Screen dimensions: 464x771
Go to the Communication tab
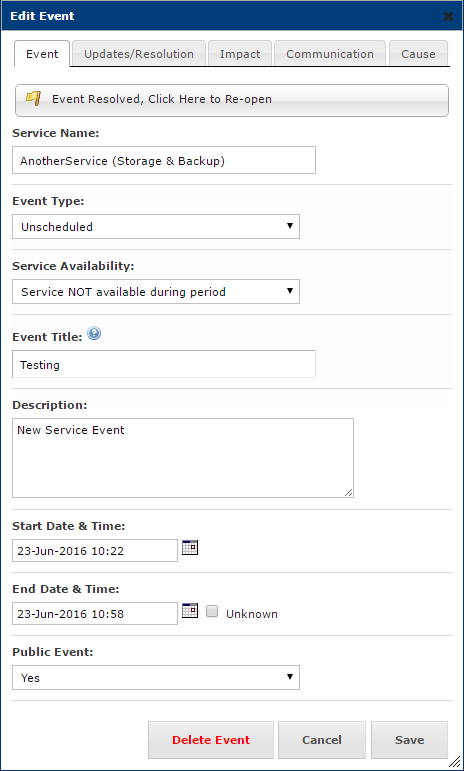[330, 54]
